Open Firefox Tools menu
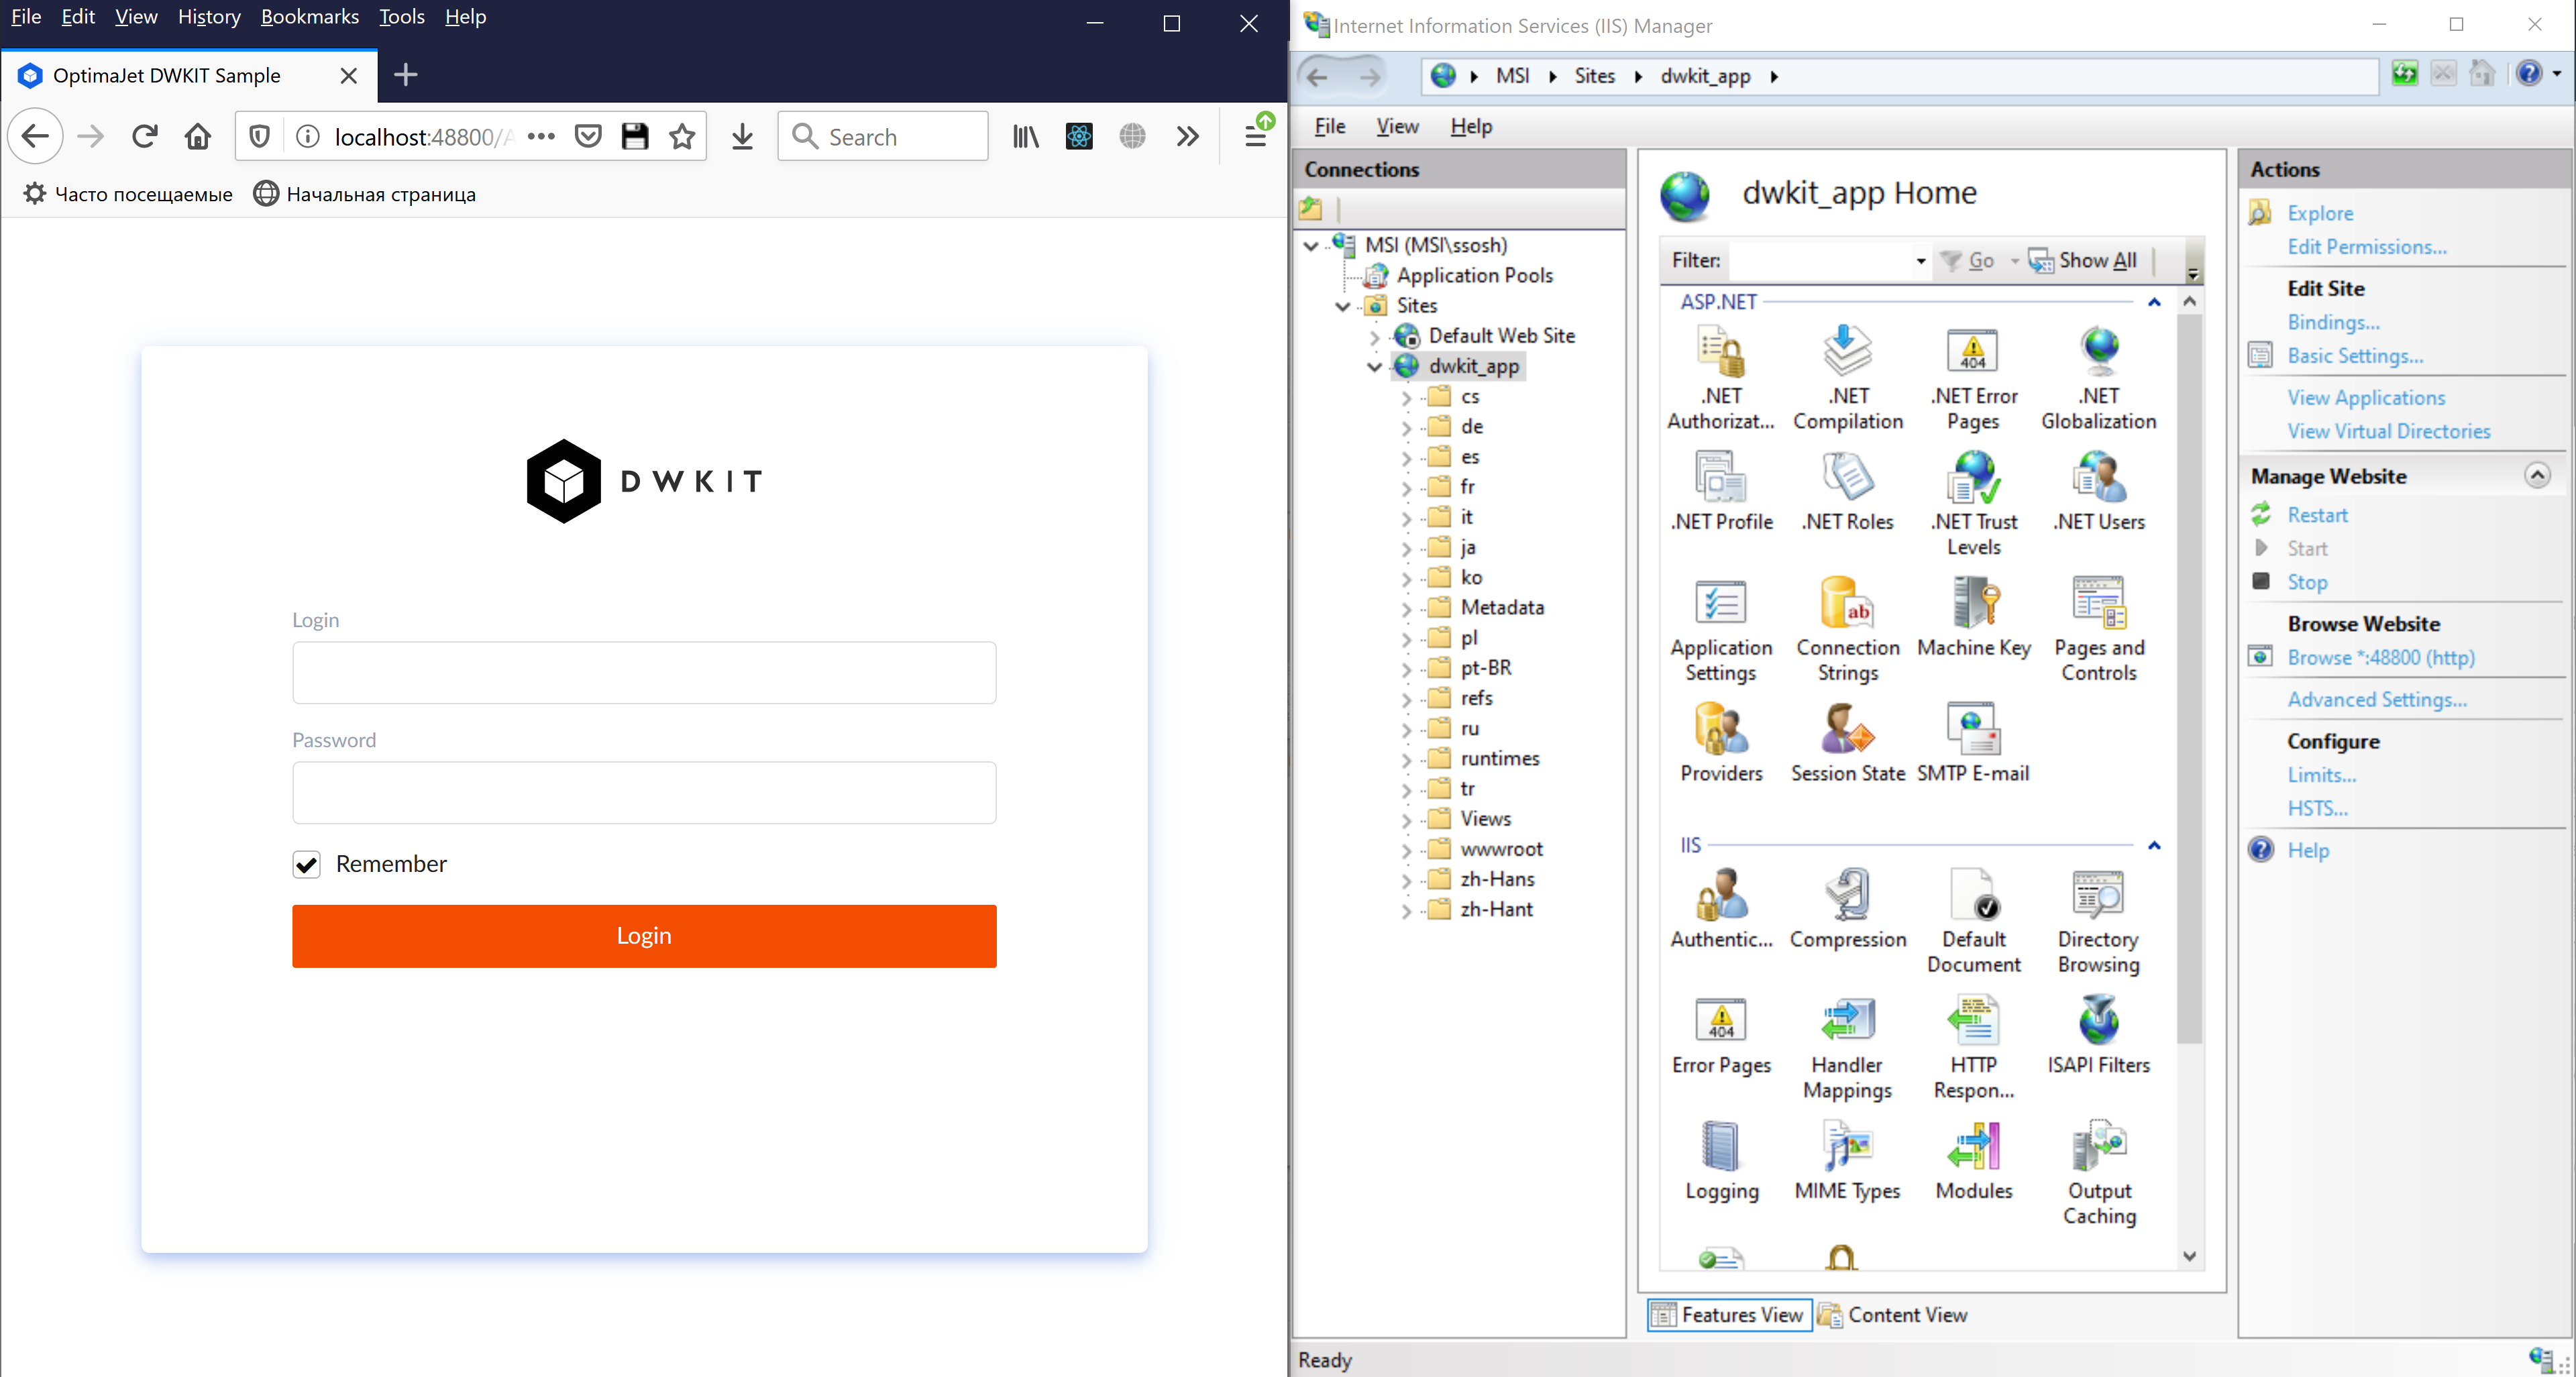Image resolution: width=2576 pixels, height=1377 pixels. (x=401, y=17)
